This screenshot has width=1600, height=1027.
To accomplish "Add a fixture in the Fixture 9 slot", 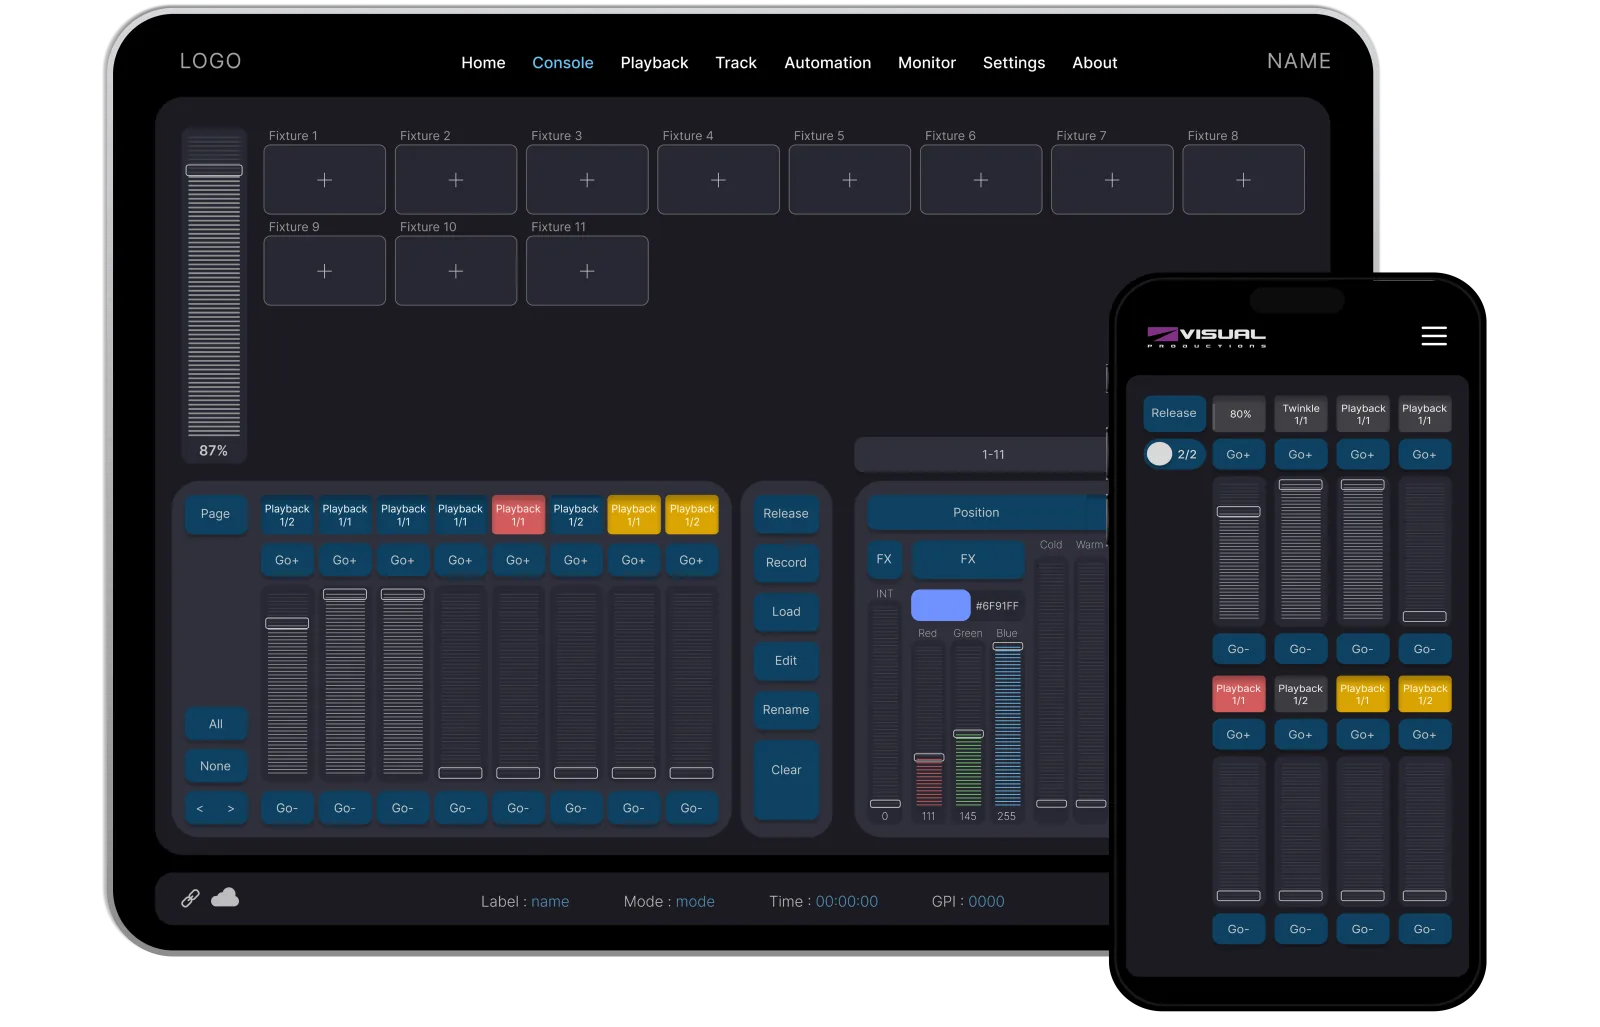I will pyautogui.click(x=324, y=271).
